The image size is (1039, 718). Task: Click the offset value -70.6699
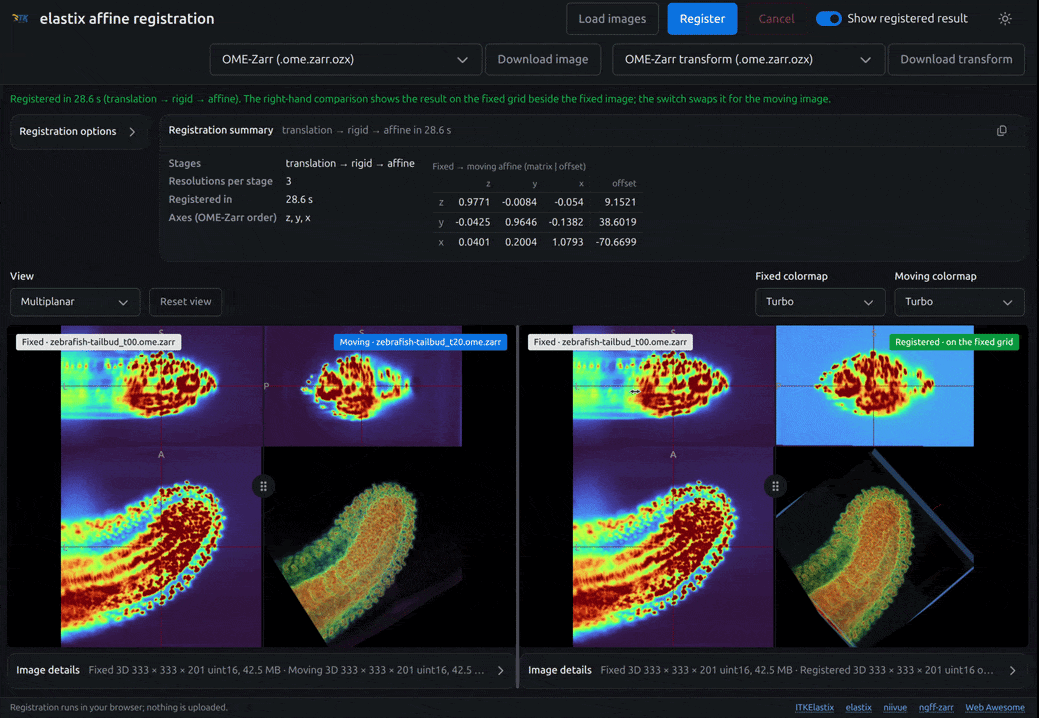pyautogui.click(x=616, y=242)
